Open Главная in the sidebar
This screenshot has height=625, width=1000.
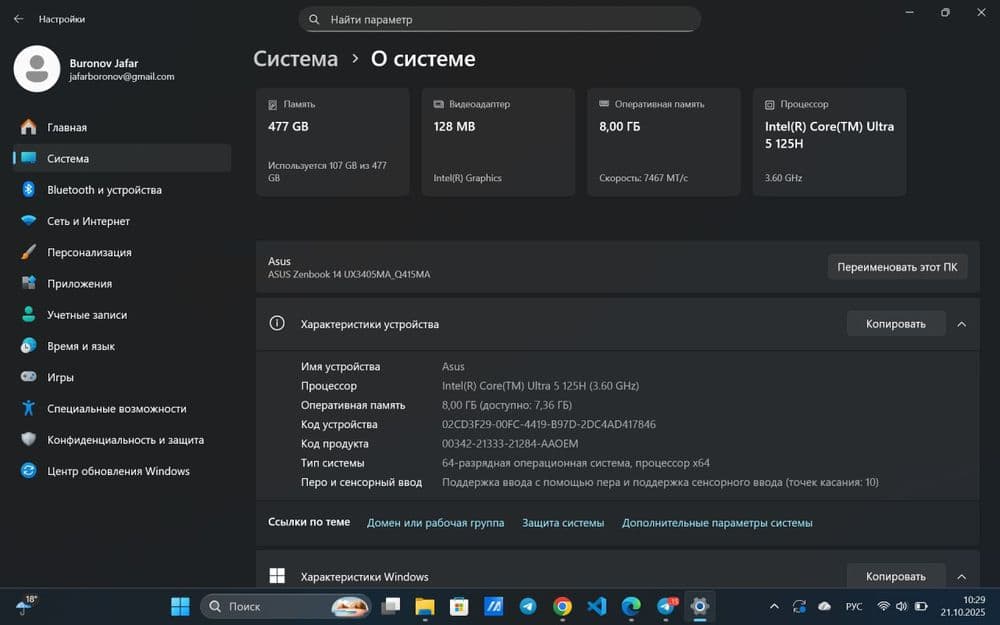pyautogui.click(x=122, y=127)
